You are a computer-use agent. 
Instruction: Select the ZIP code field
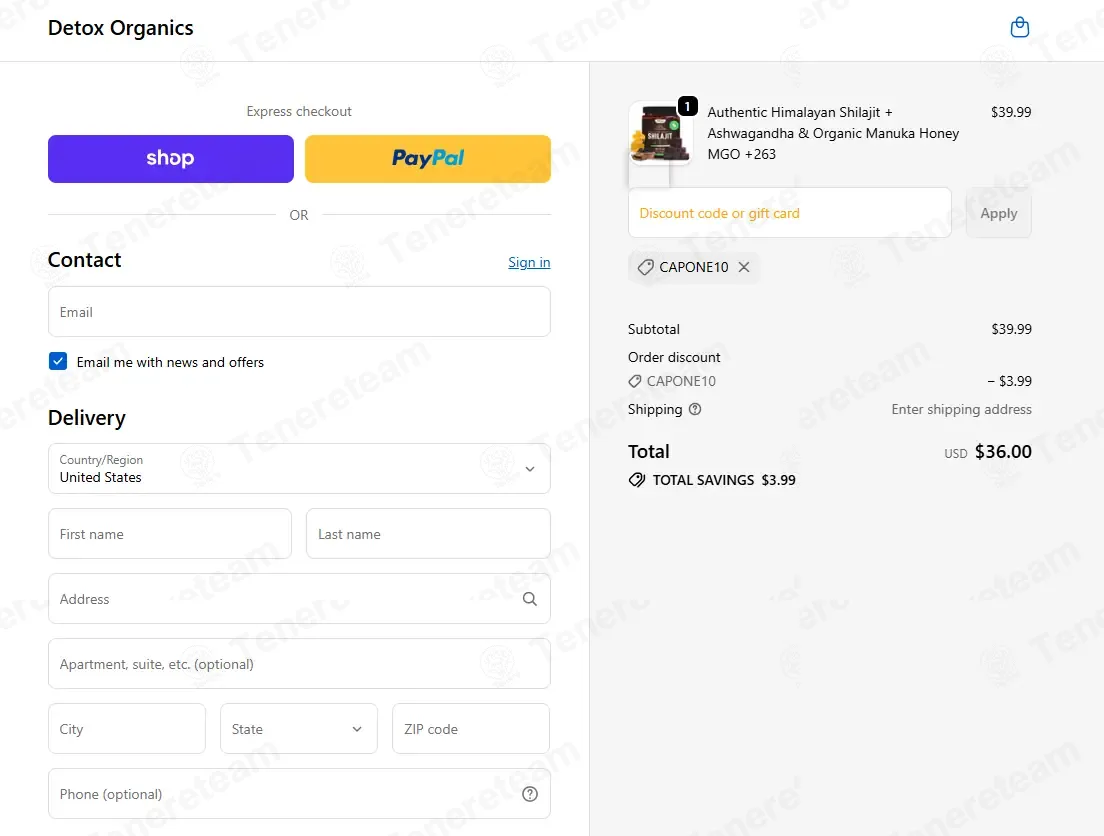tap(470, 728)
